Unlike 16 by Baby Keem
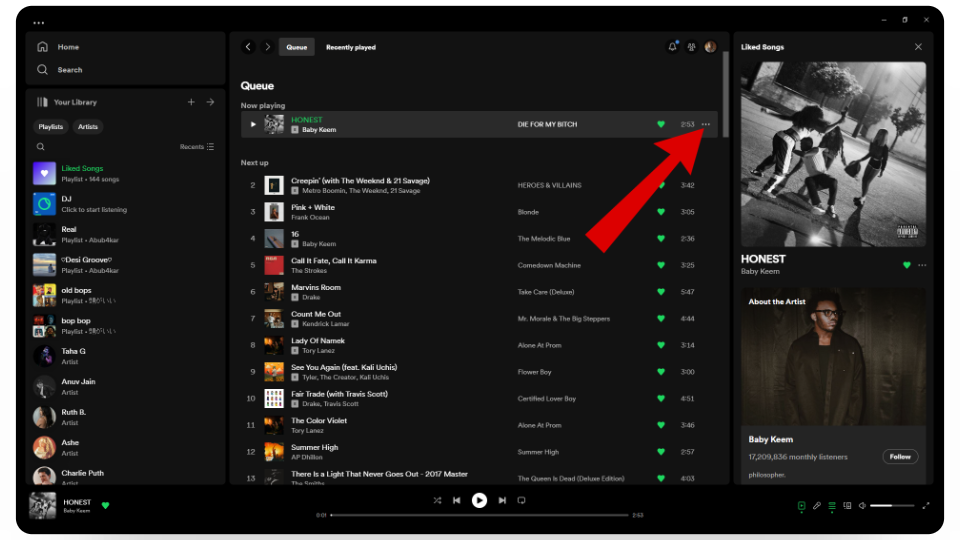 661,239
